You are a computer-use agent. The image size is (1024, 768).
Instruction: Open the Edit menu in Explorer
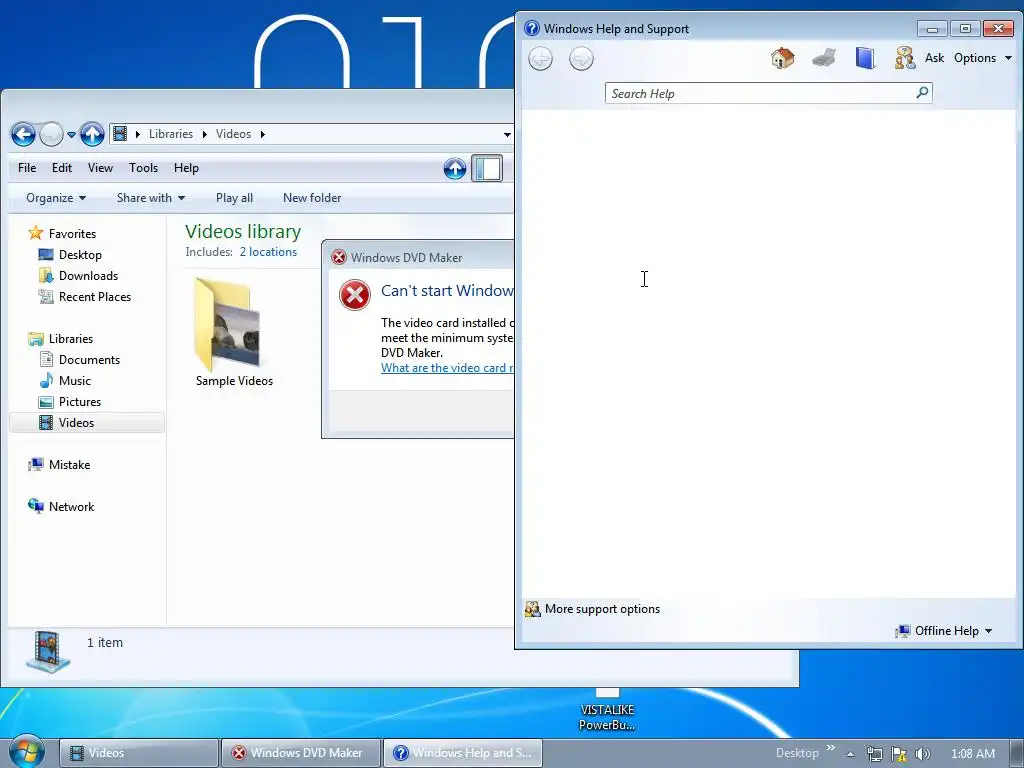pos(62,168)
